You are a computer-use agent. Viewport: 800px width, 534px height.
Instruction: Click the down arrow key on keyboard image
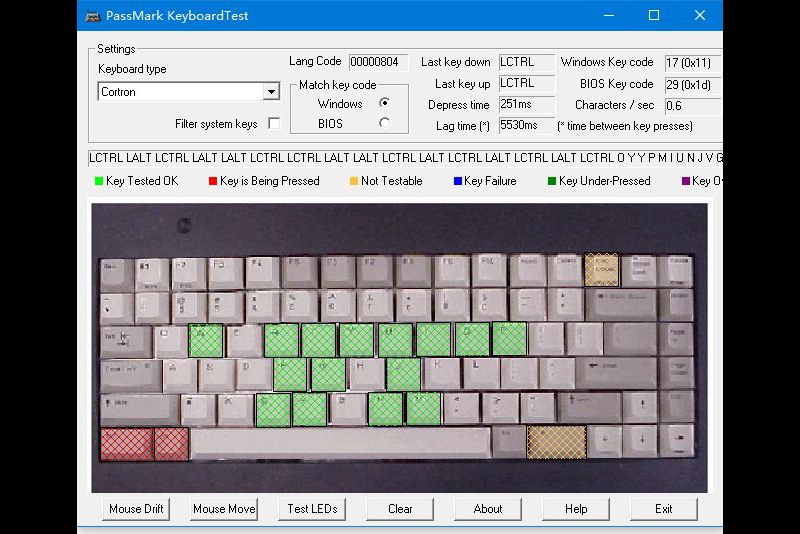(x=641, y=441)
